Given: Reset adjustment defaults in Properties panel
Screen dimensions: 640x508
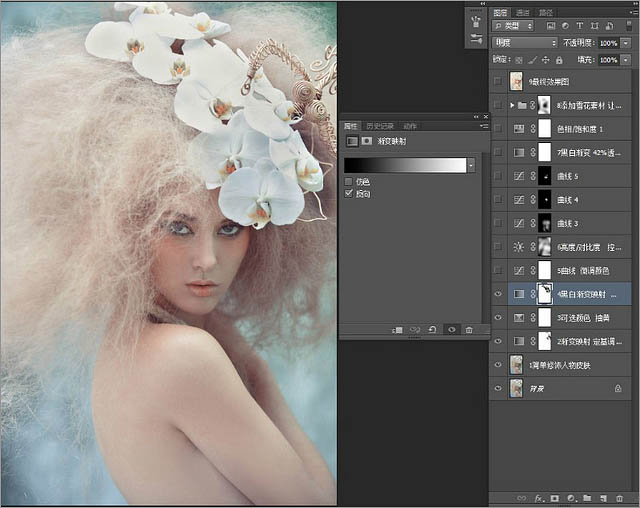Looking at the screenshot, I should 432,329.
